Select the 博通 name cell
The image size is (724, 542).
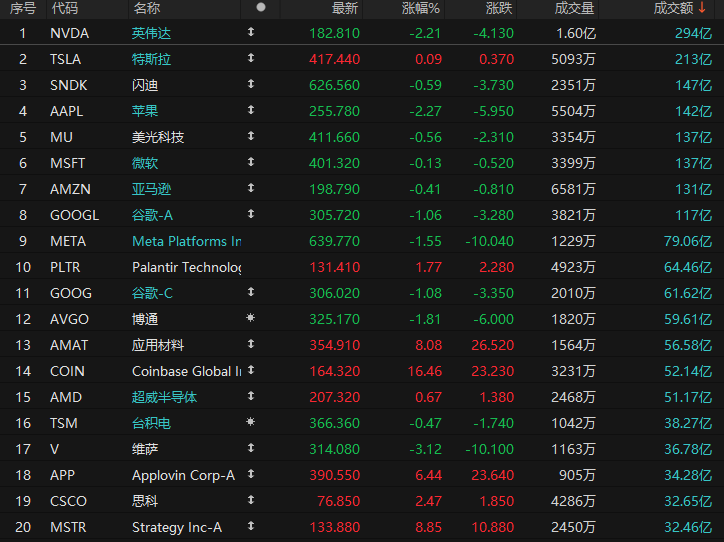pos(145,319)
